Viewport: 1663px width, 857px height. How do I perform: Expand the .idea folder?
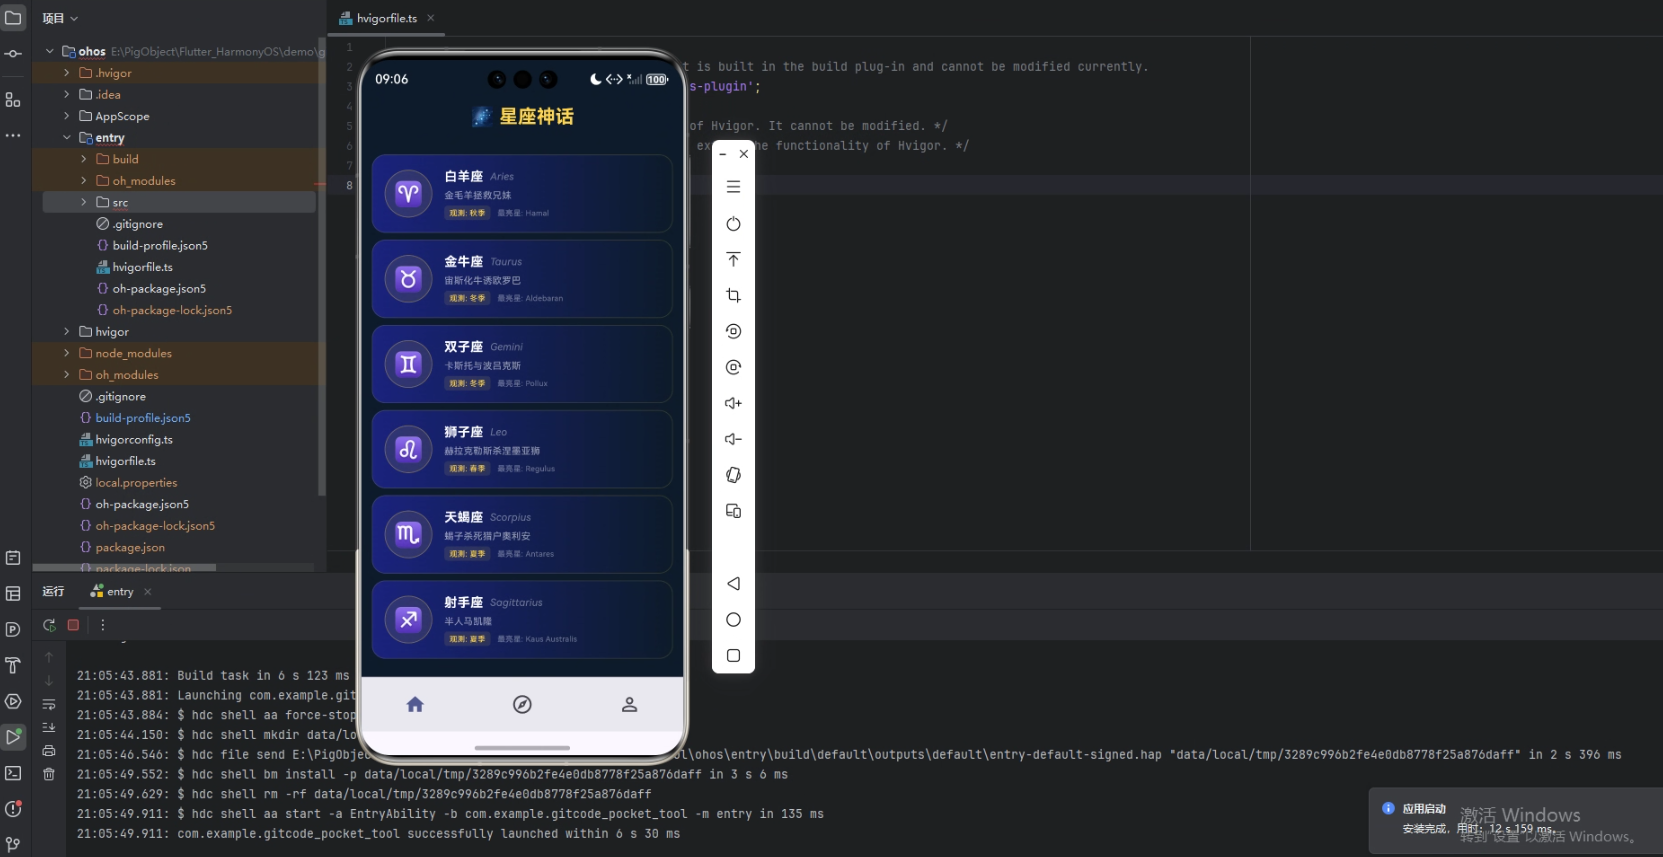tap(67, 94)
